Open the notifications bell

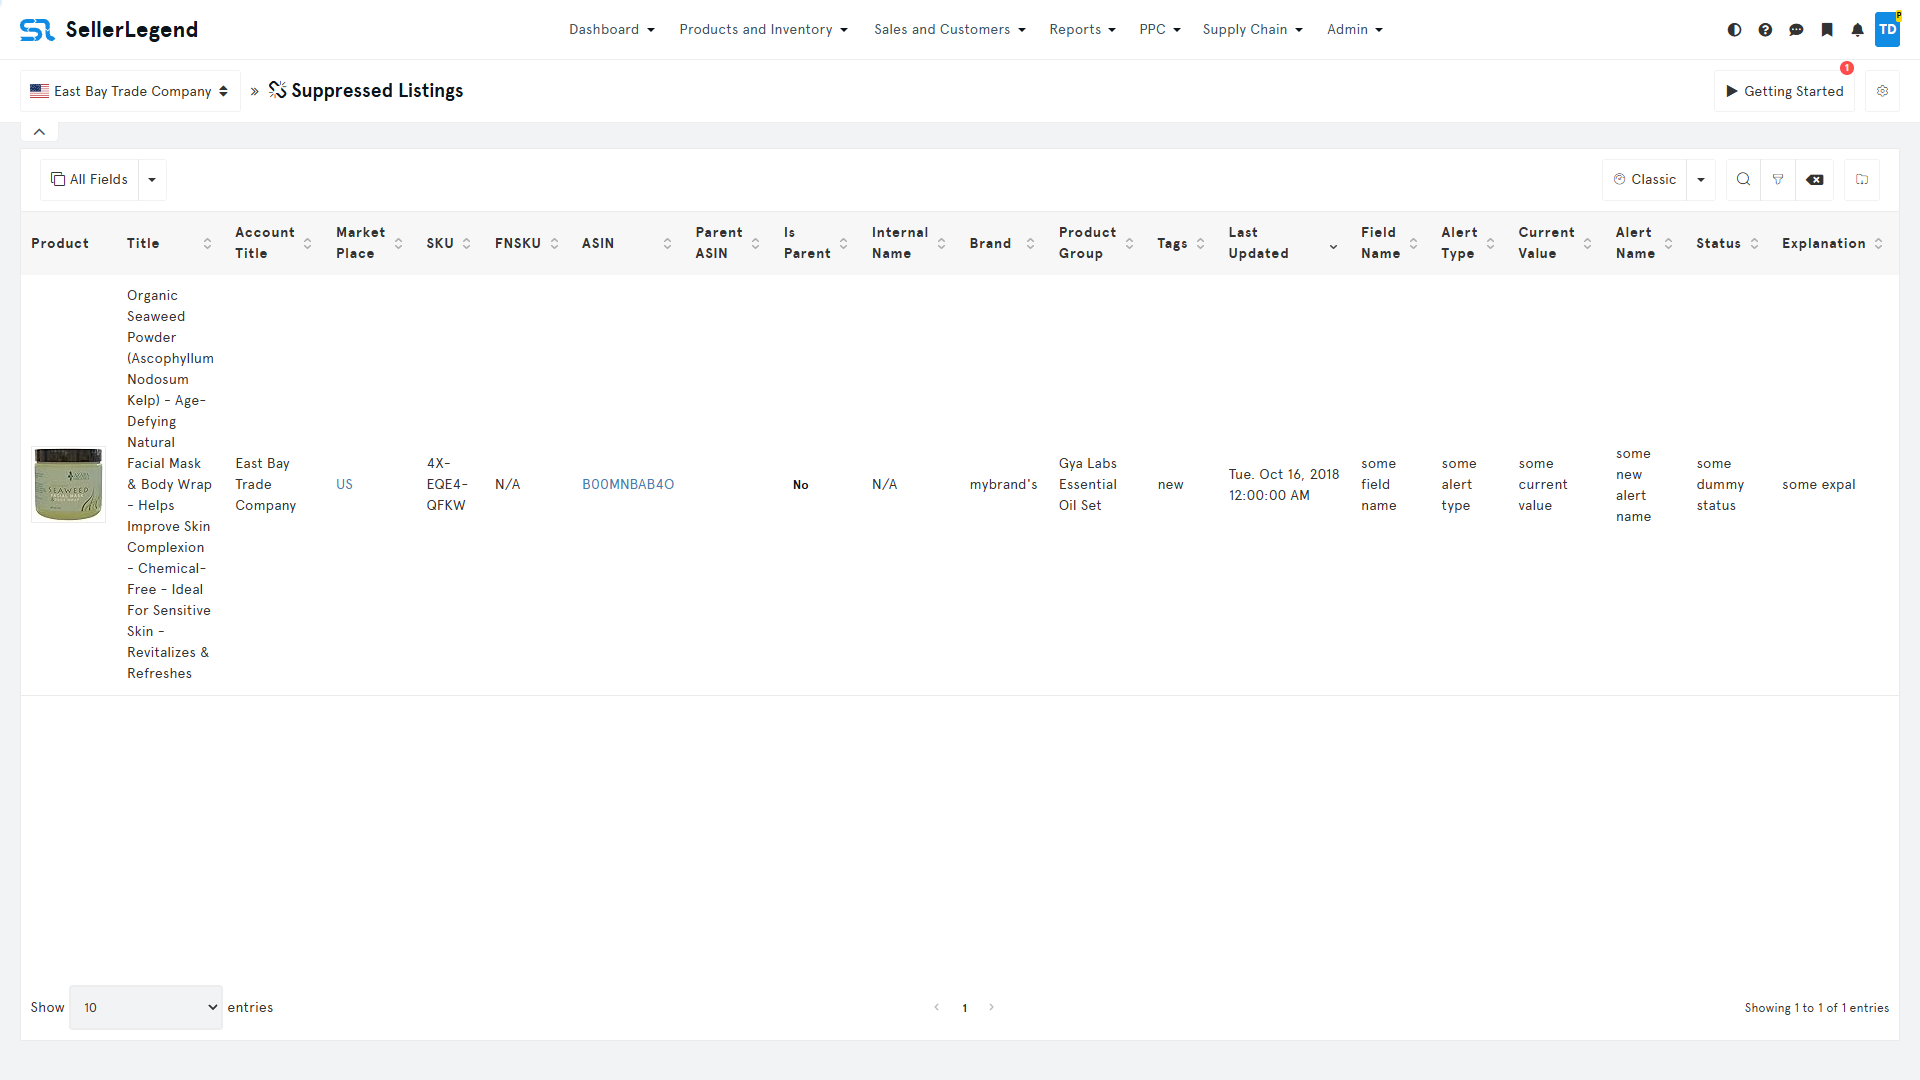pos(1858,30)
